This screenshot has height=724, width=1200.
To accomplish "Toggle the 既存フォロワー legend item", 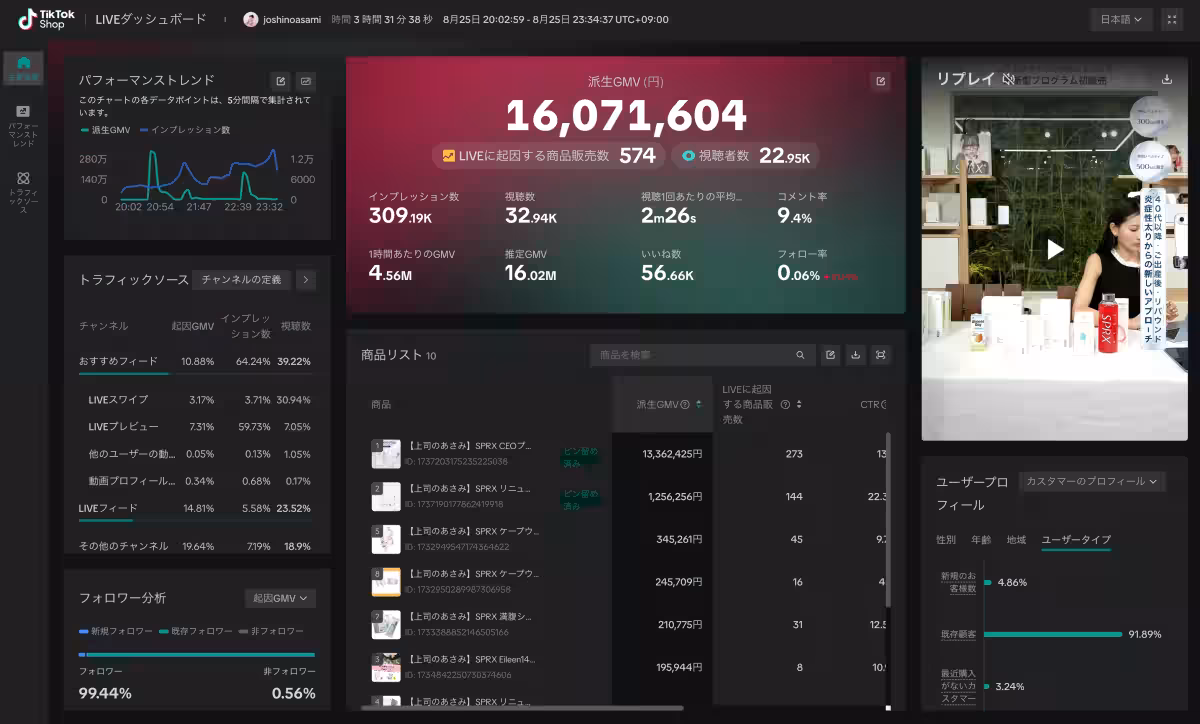I will tap(196, 631).
